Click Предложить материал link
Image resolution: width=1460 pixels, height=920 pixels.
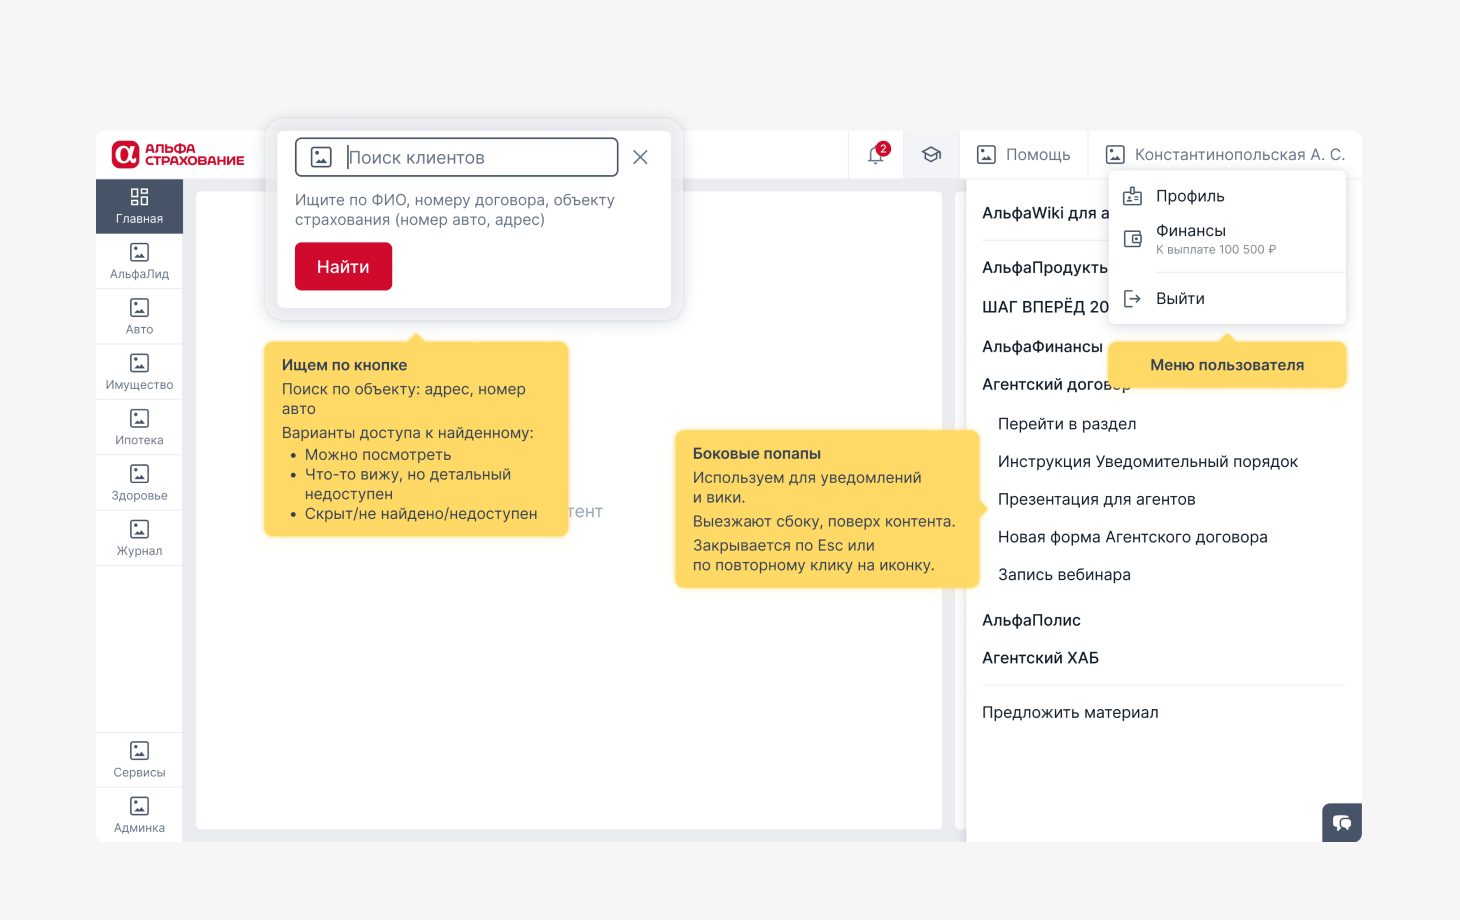point(1070,712)
